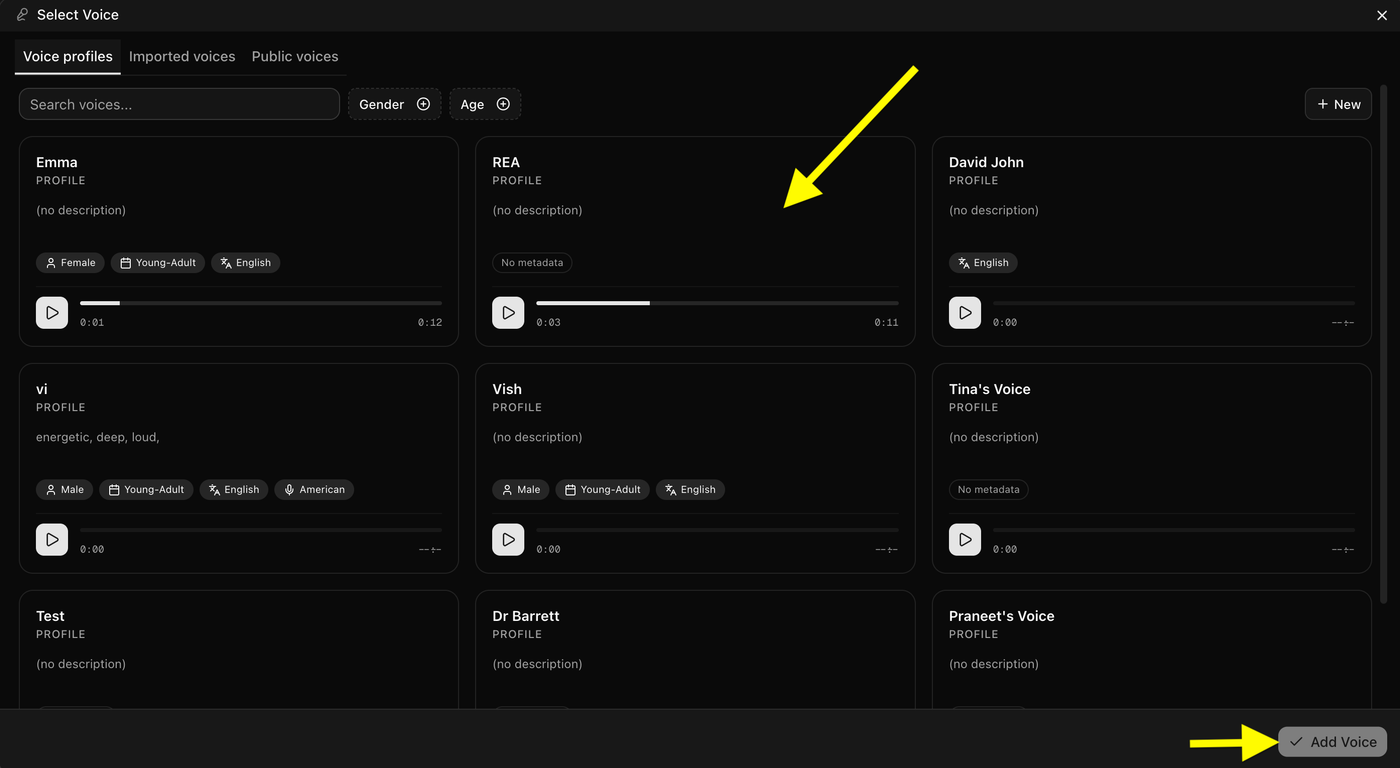Click Vish's Young-Adult tag
This screenshot has width=1400, height=768.
[603, 490]
